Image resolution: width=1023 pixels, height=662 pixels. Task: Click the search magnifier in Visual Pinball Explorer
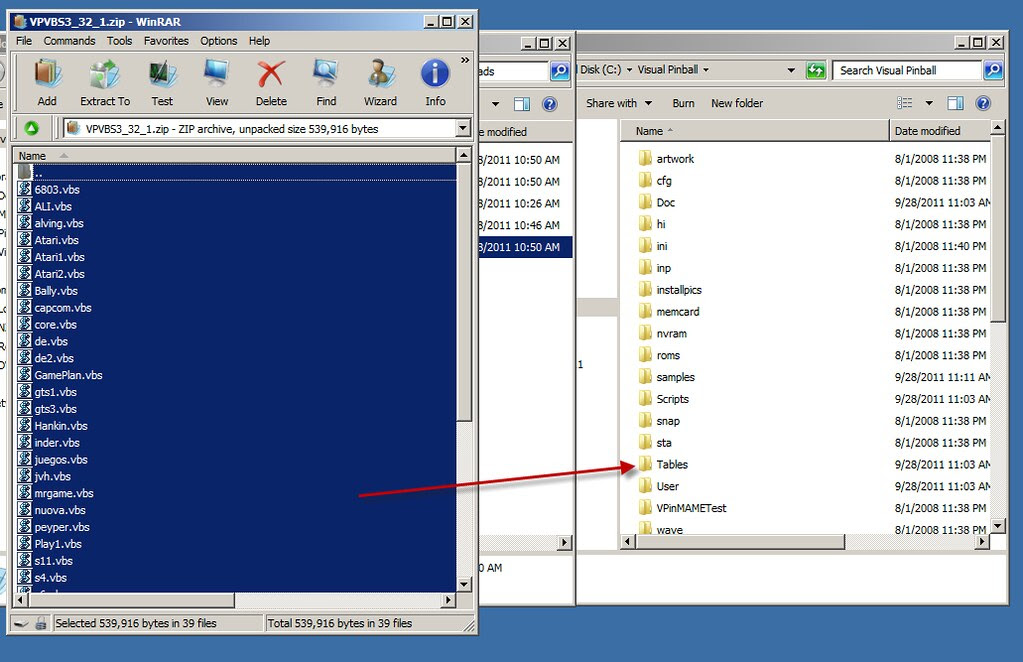point(993,70)
